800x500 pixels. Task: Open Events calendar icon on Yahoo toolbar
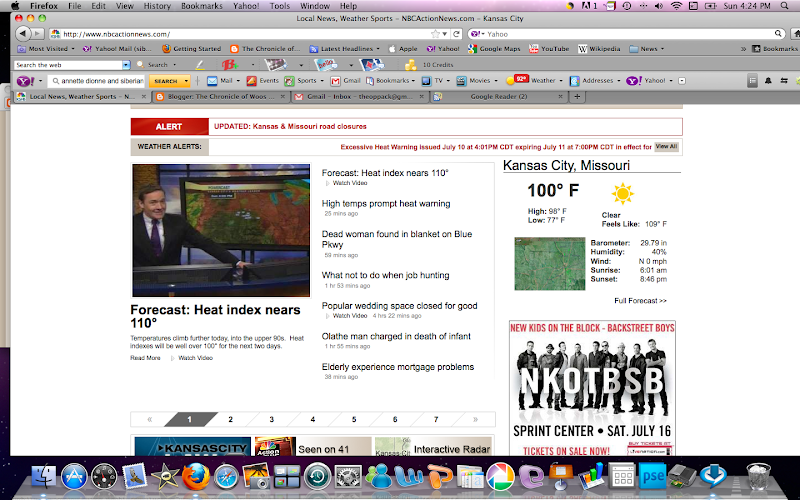[x=252, y=81]
